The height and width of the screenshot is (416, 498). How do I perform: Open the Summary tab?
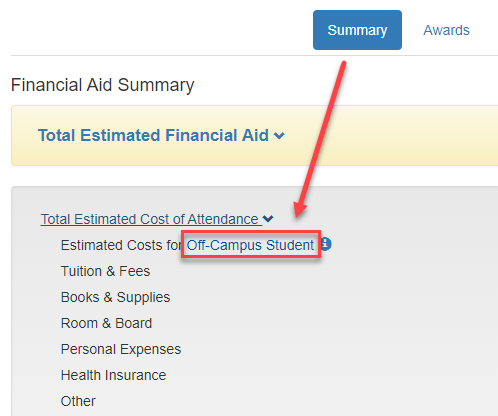(x=357, y=30)
